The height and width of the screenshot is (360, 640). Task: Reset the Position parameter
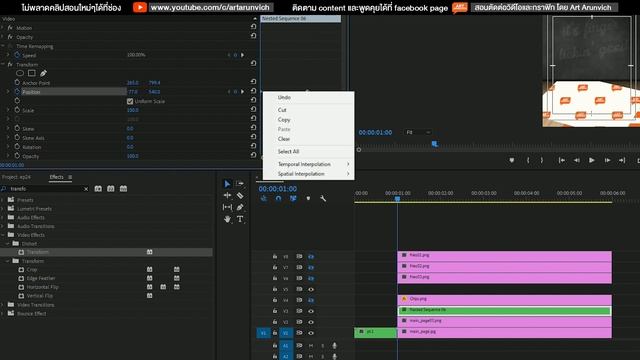[x=253, y=91]
